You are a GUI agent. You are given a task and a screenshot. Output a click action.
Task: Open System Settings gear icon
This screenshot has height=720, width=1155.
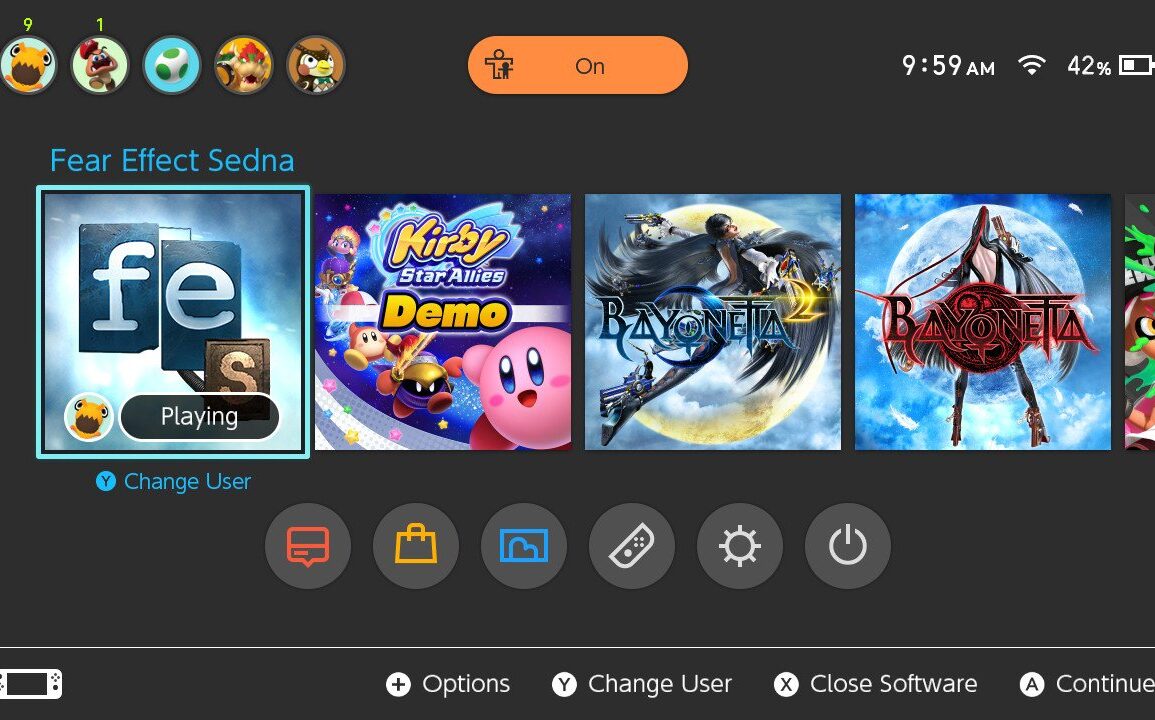740,546
